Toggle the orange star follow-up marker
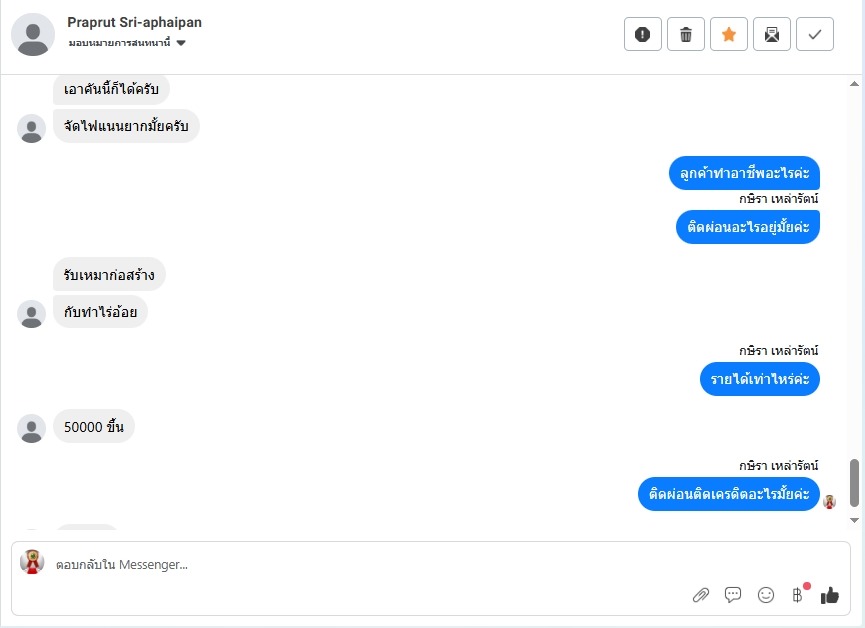The image size is (865, 628). [x=729, y=34]
